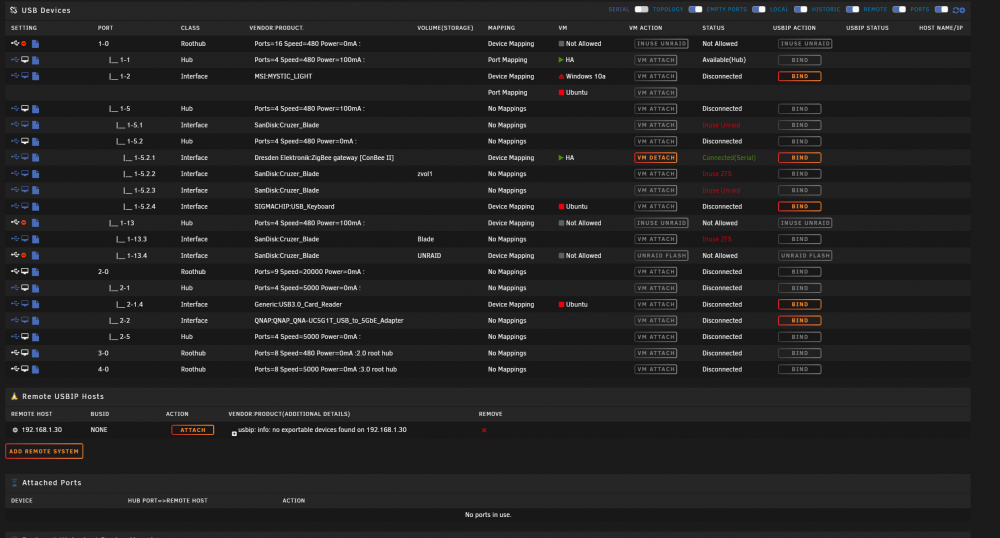1000x538 pixels.
Task: Click the UNRAID FLASH VM action button
Action: [x=661, y=256]
